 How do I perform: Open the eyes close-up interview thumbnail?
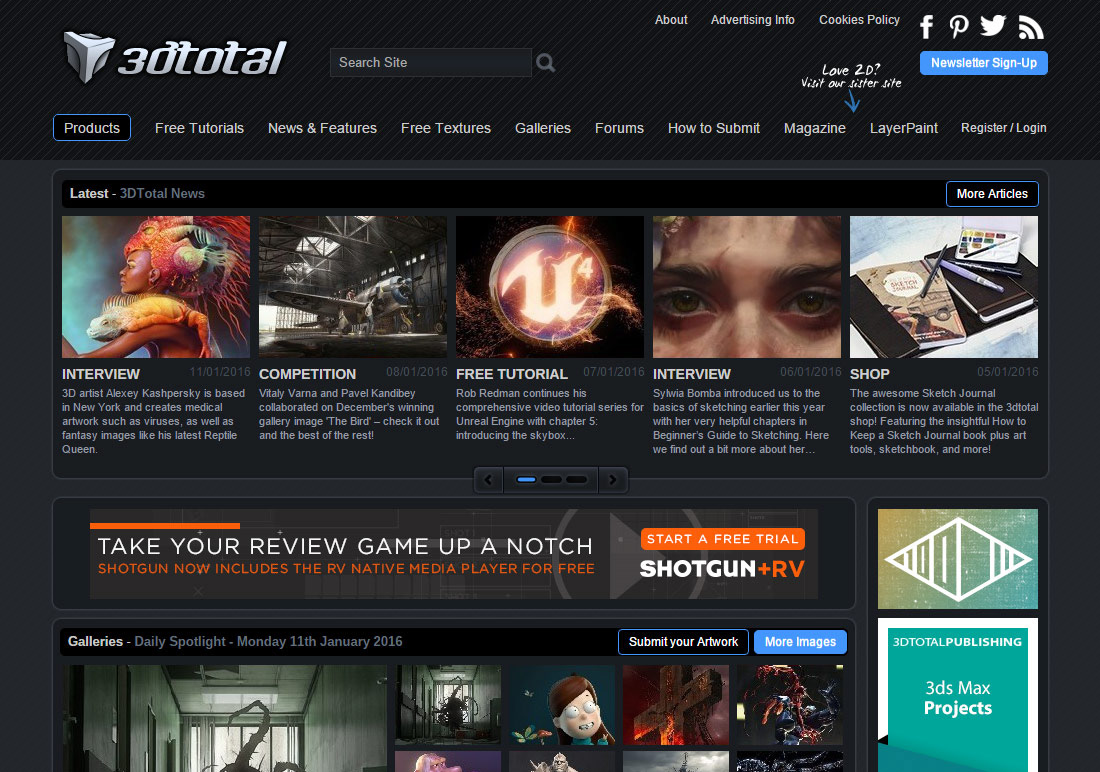point(747,287)
